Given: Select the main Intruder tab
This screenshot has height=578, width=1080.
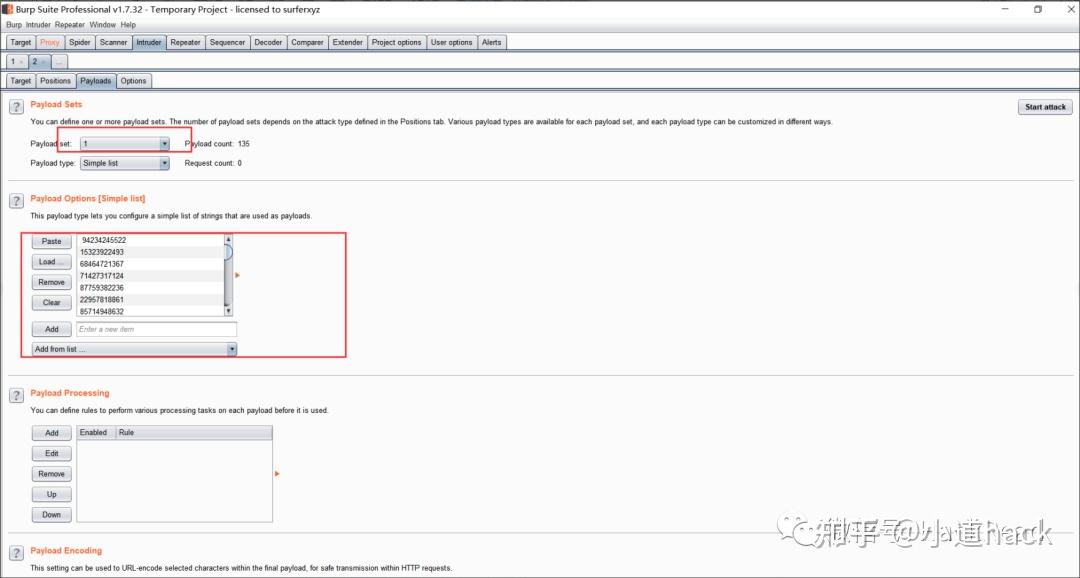Looking at the screenshot, I should [149, 43].
